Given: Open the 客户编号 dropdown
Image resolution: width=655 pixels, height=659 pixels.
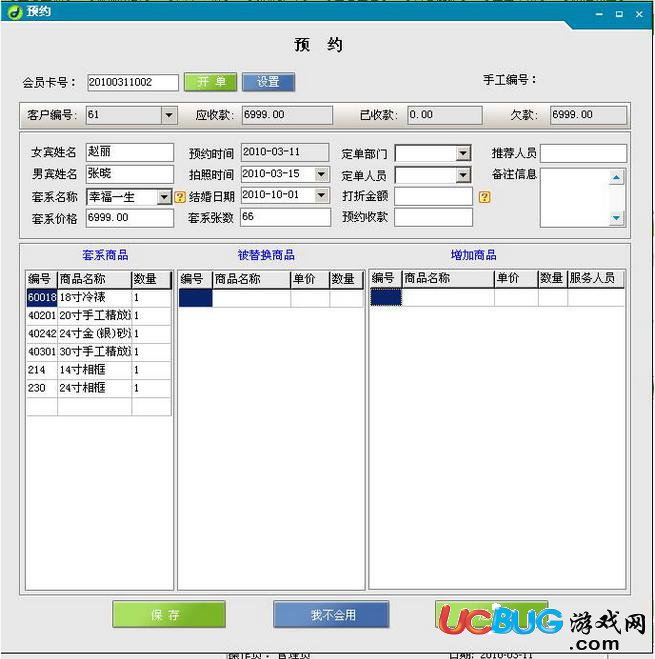Looking at the screenshot, I should (x=169, y=115).
